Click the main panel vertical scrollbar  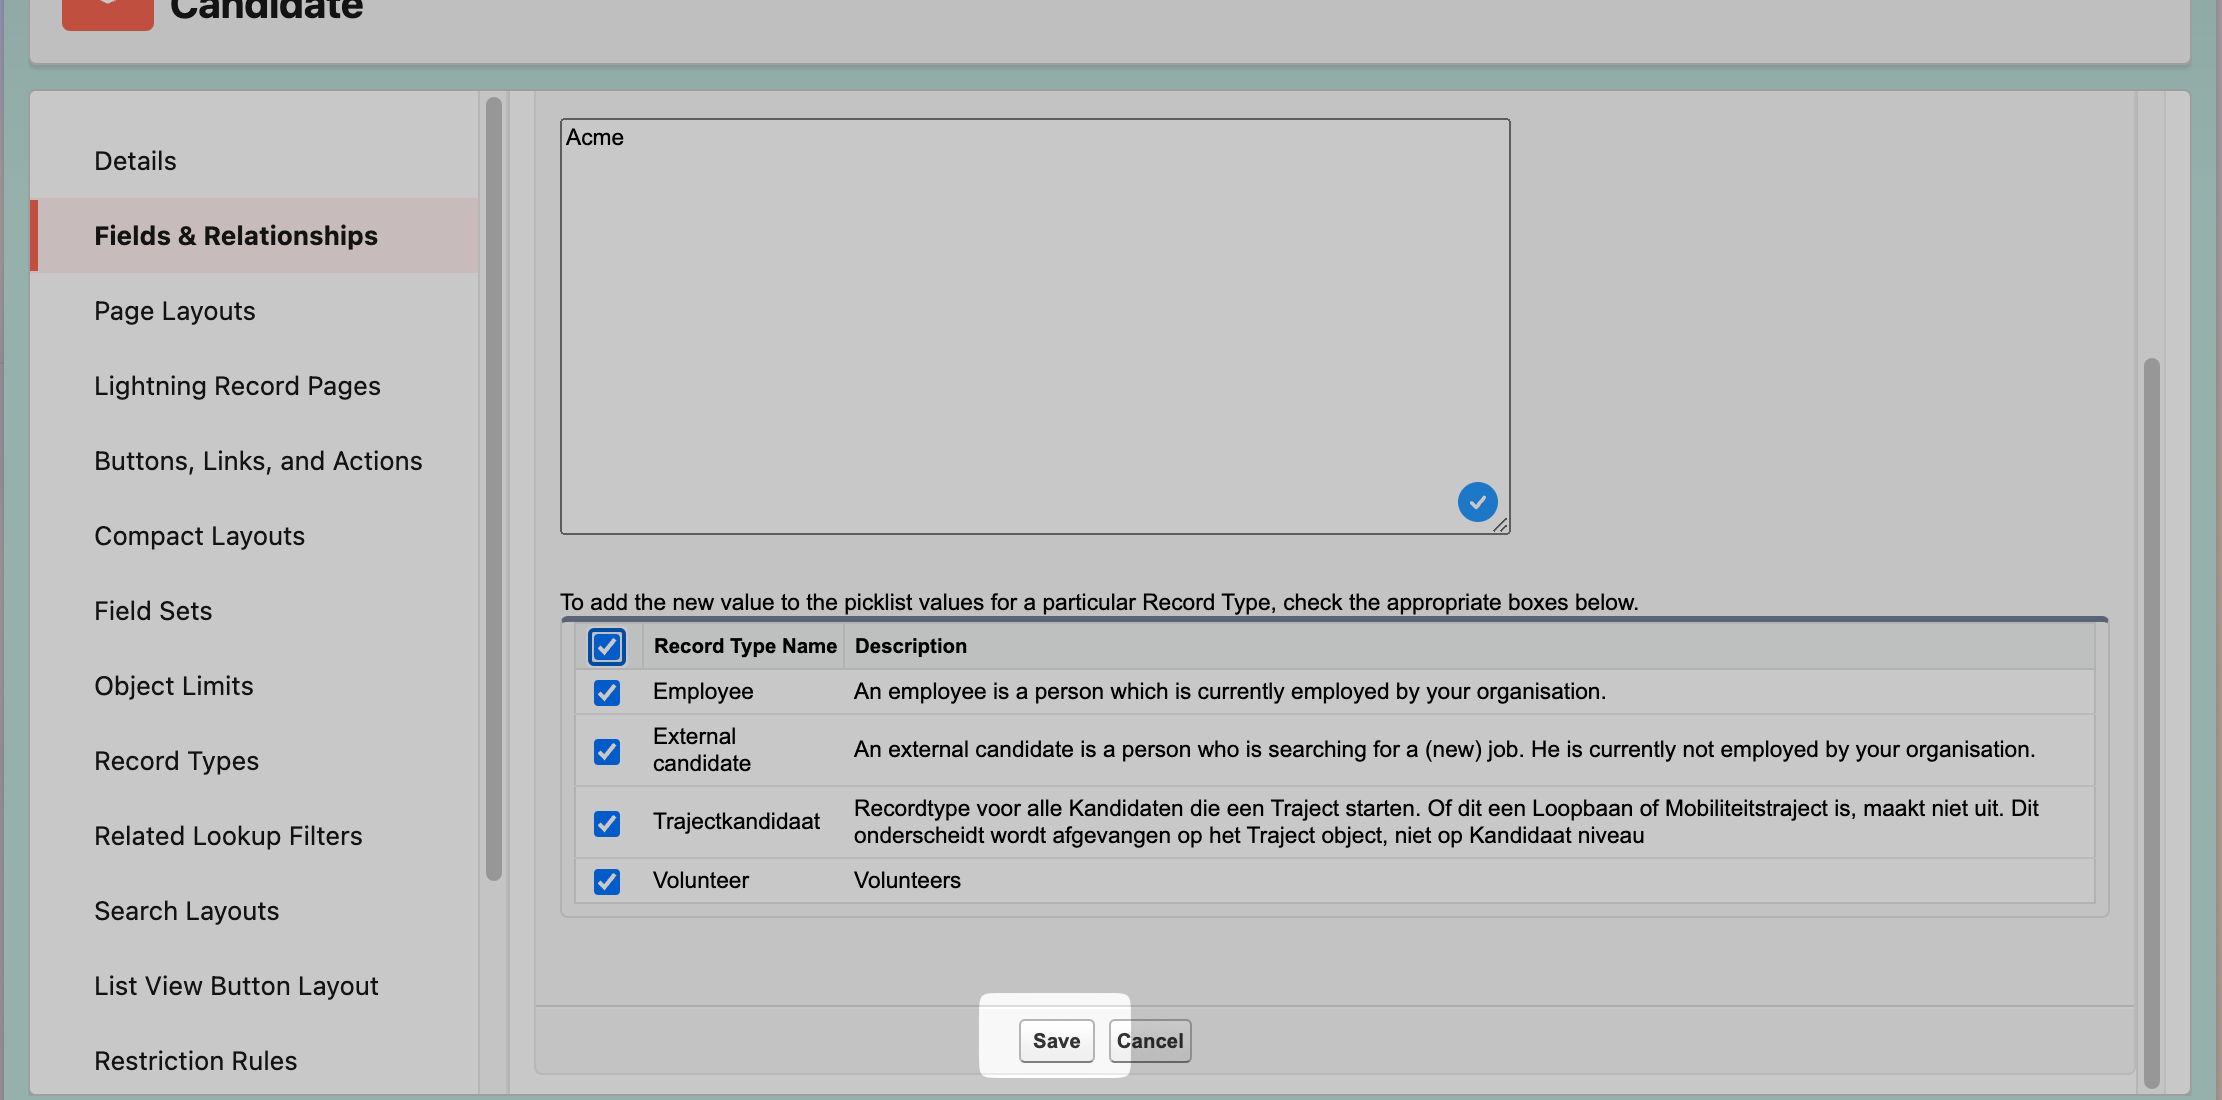coord(2151,722)
